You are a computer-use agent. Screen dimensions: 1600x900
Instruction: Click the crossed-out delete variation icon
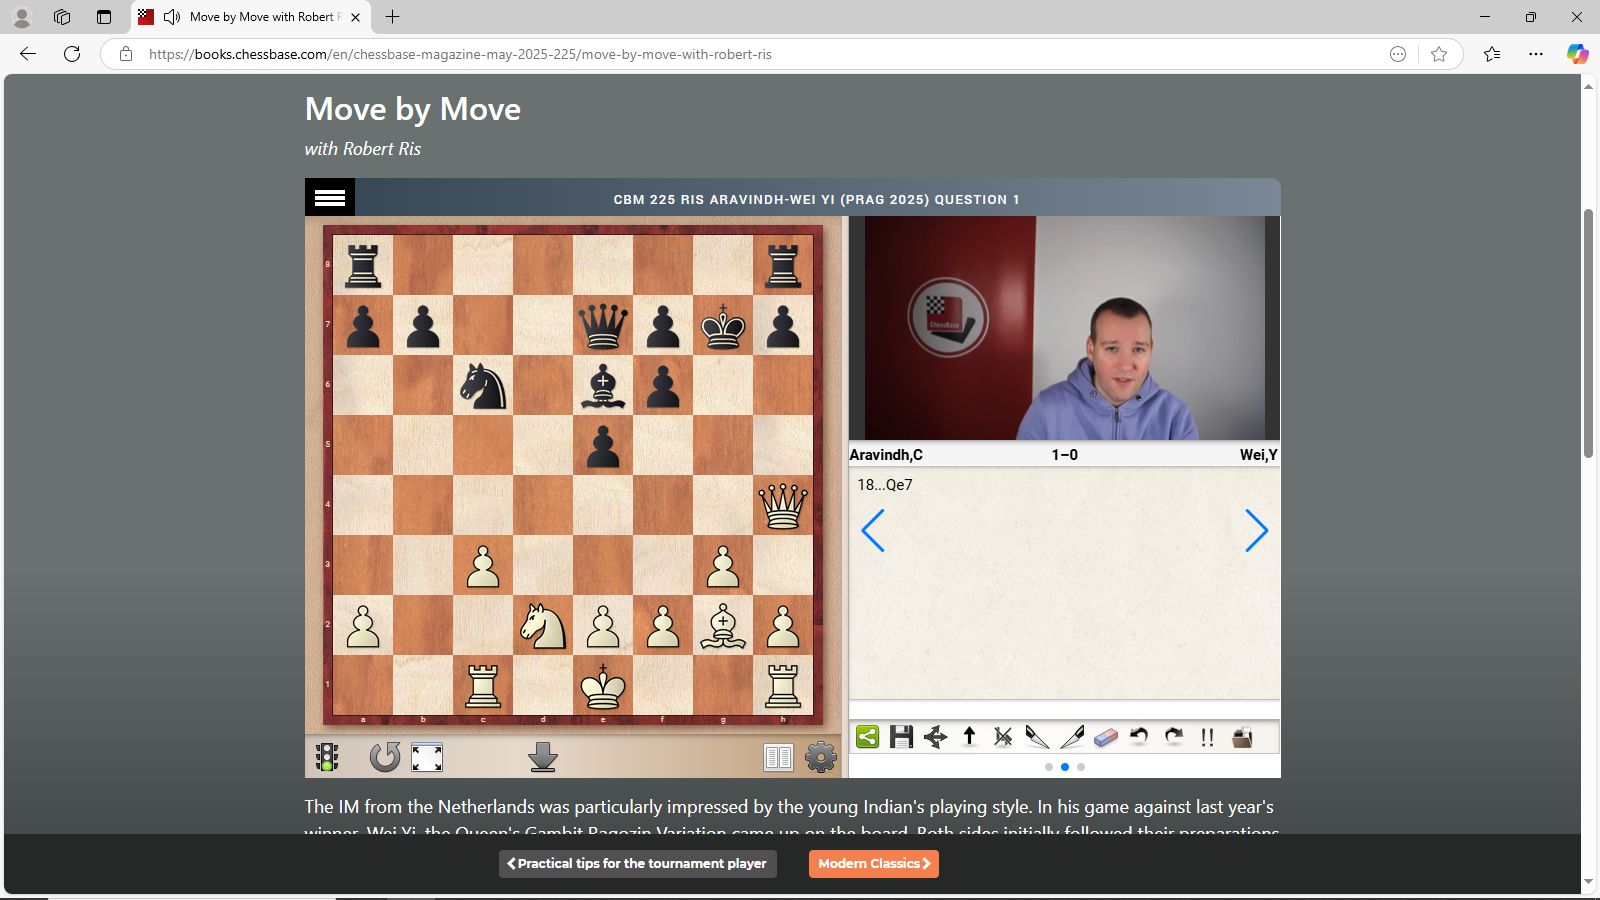1003,737
